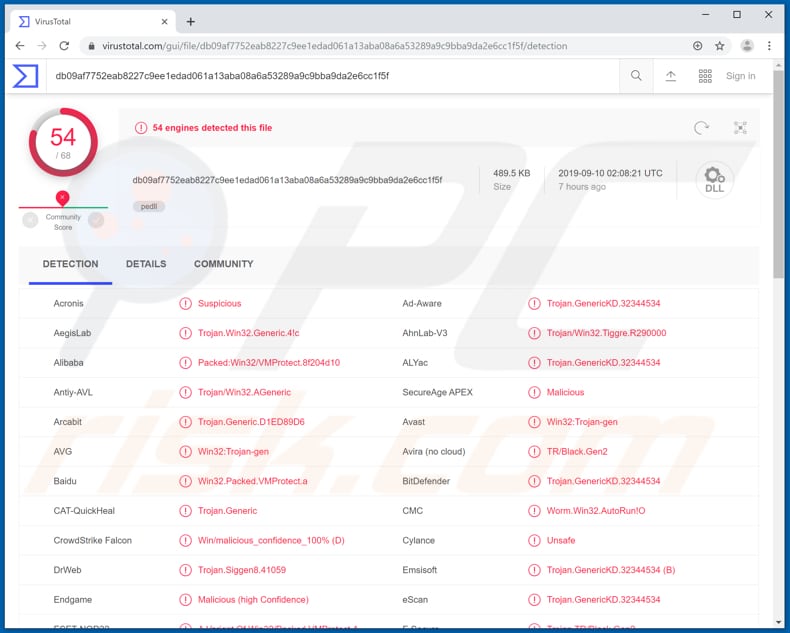Click SecureAge APEX Malicious alert icon
This screenshot has width=790, height=633.
534,393
